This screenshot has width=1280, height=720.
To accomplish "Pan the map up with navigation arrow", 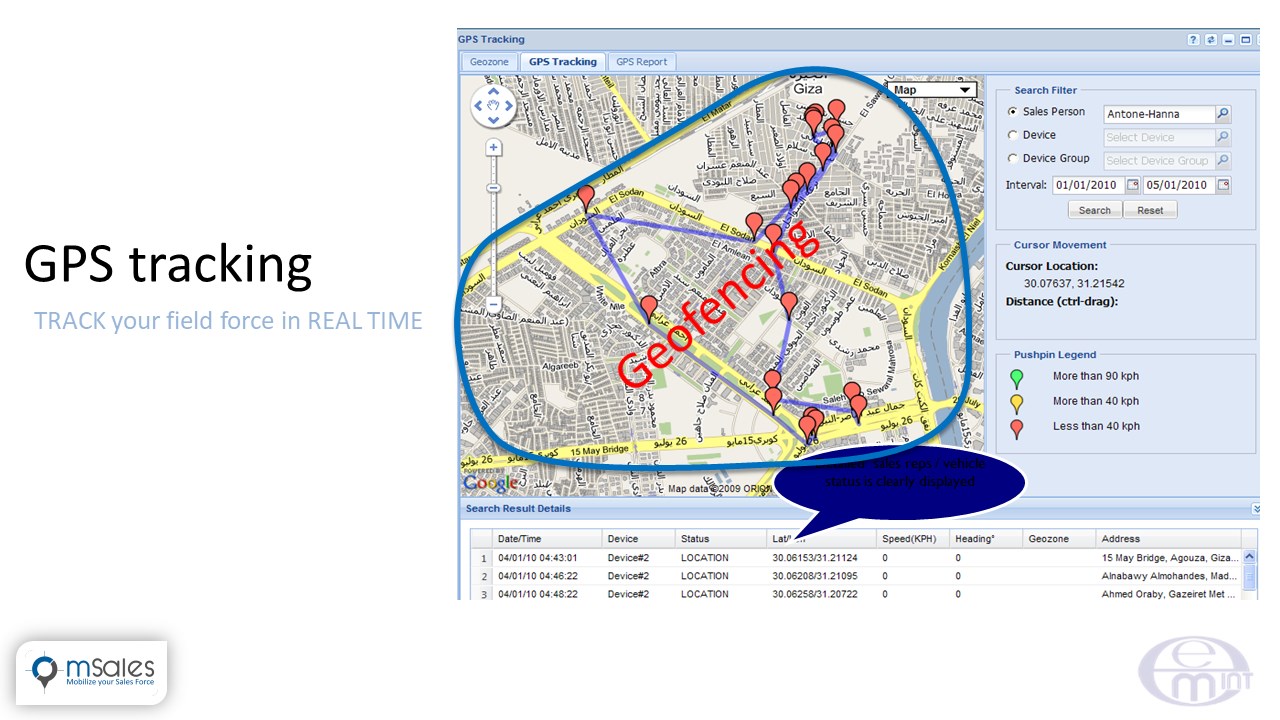I will tap(493, 91).
